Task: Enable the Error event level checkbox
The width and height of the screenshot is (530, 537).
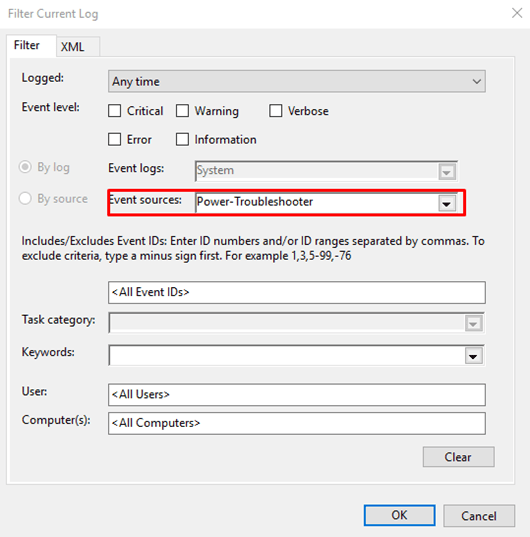Action: coord(114,139)
